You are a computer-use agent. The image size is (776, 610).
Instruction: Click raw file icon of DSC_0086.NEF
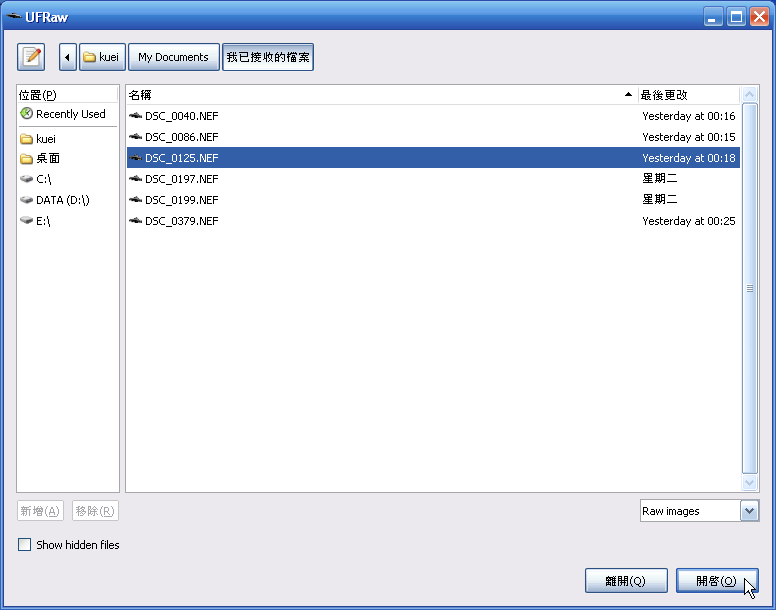point(136,137)
